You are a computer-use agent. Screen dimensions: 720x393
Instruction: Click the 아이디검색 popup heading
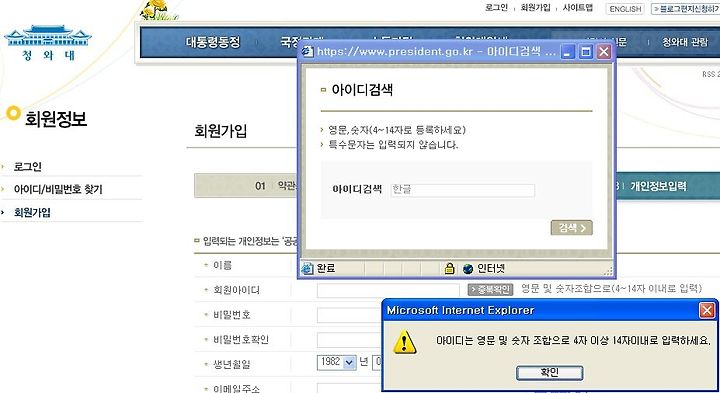pos(362,90)
